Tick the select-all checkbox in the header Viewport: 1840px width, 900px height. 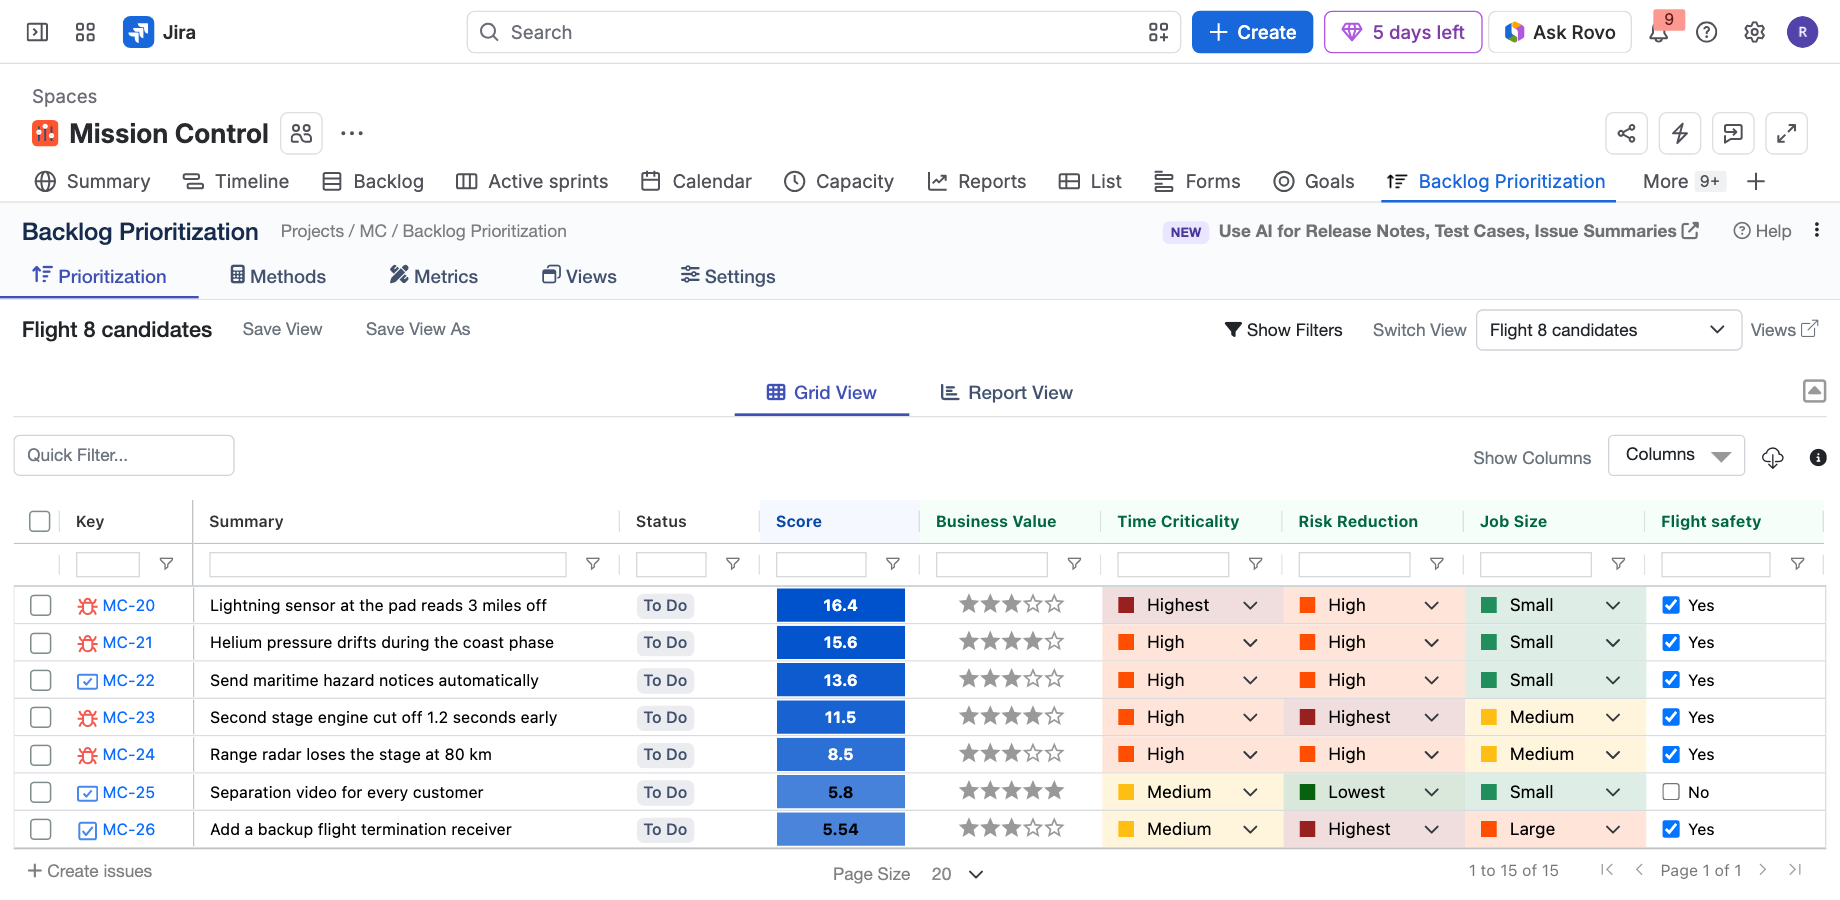tap(40, 521)
